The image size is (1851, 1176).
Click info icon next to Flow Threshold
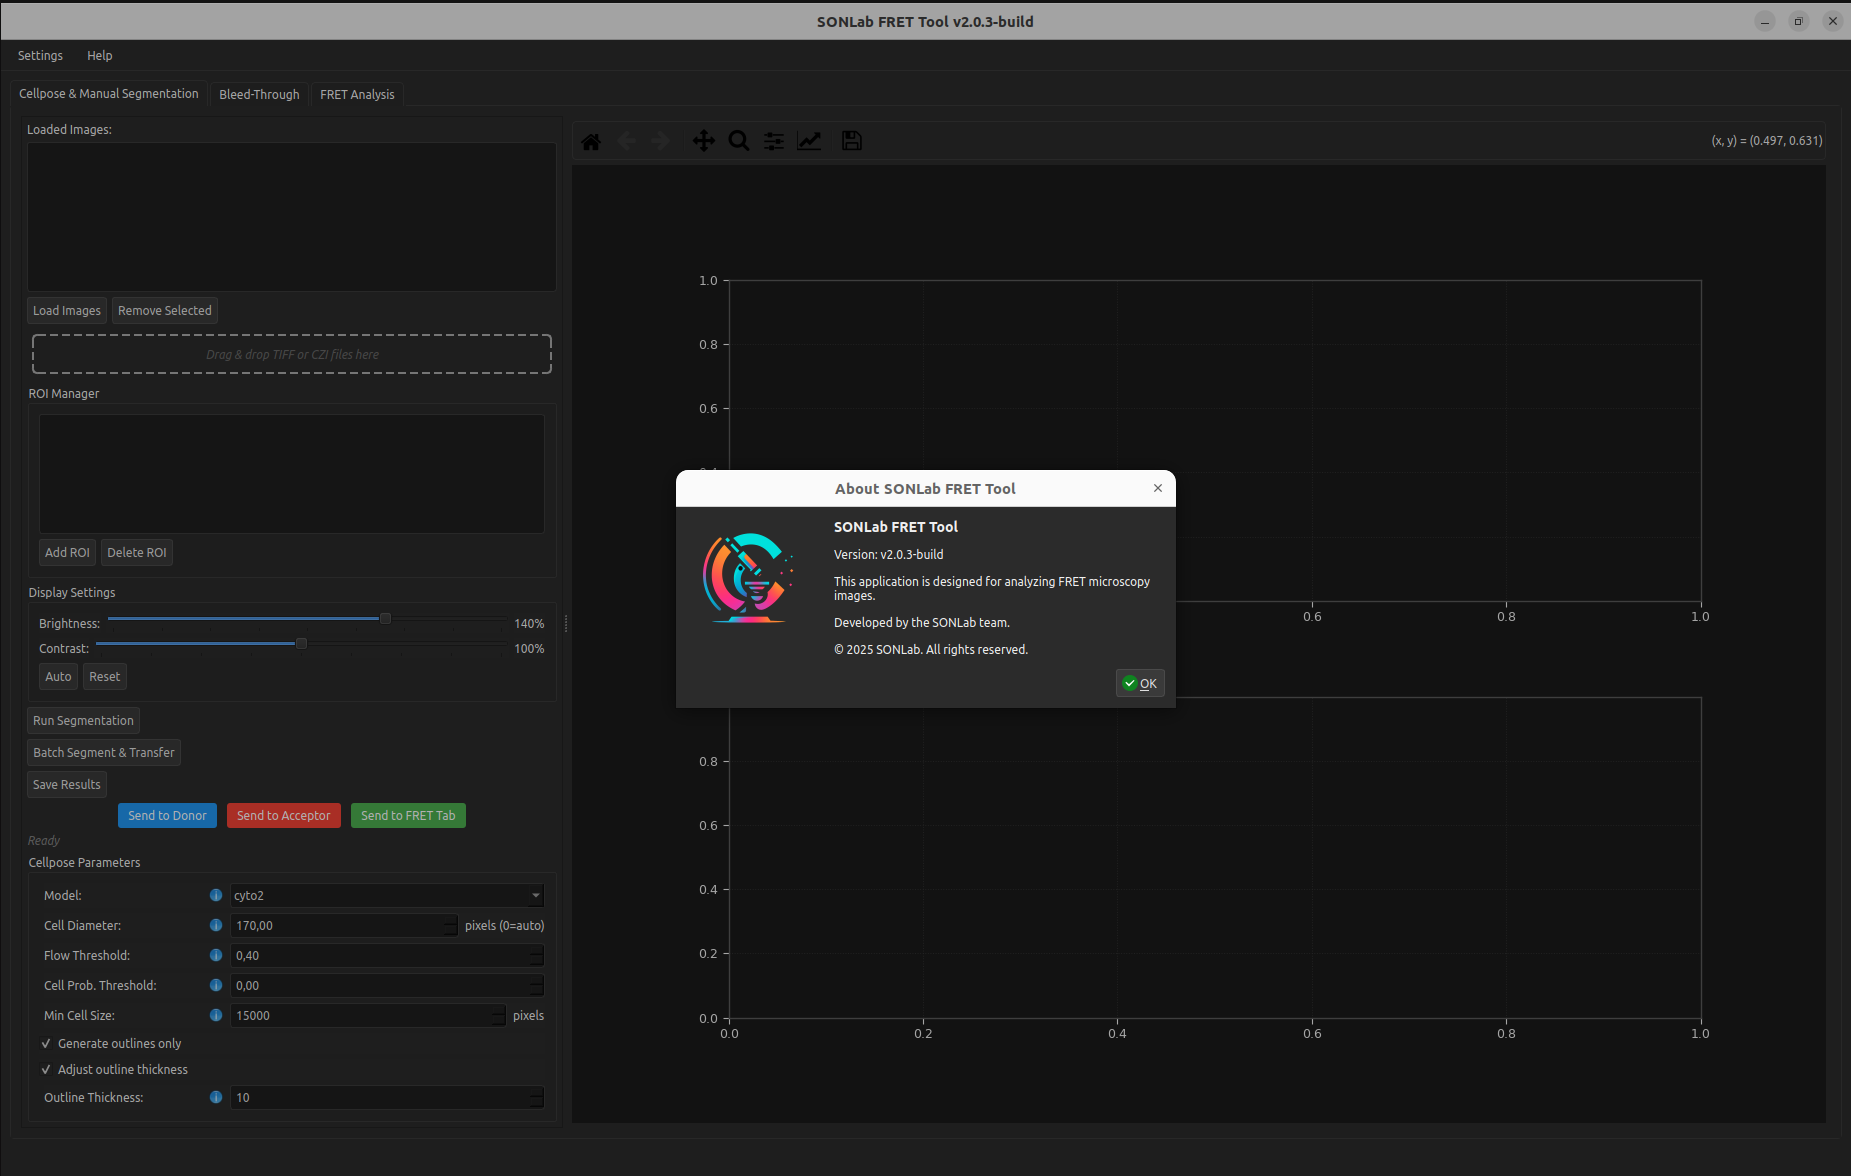pyautogui.click(x=216, y=955)
